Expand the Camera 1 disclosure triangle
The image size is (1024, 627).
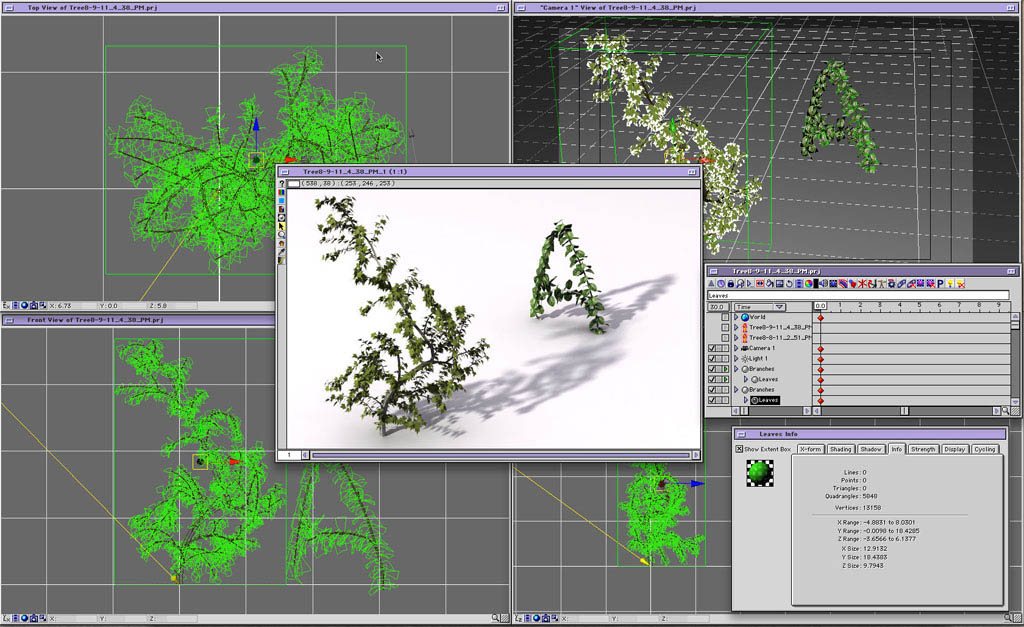point(737,348)
